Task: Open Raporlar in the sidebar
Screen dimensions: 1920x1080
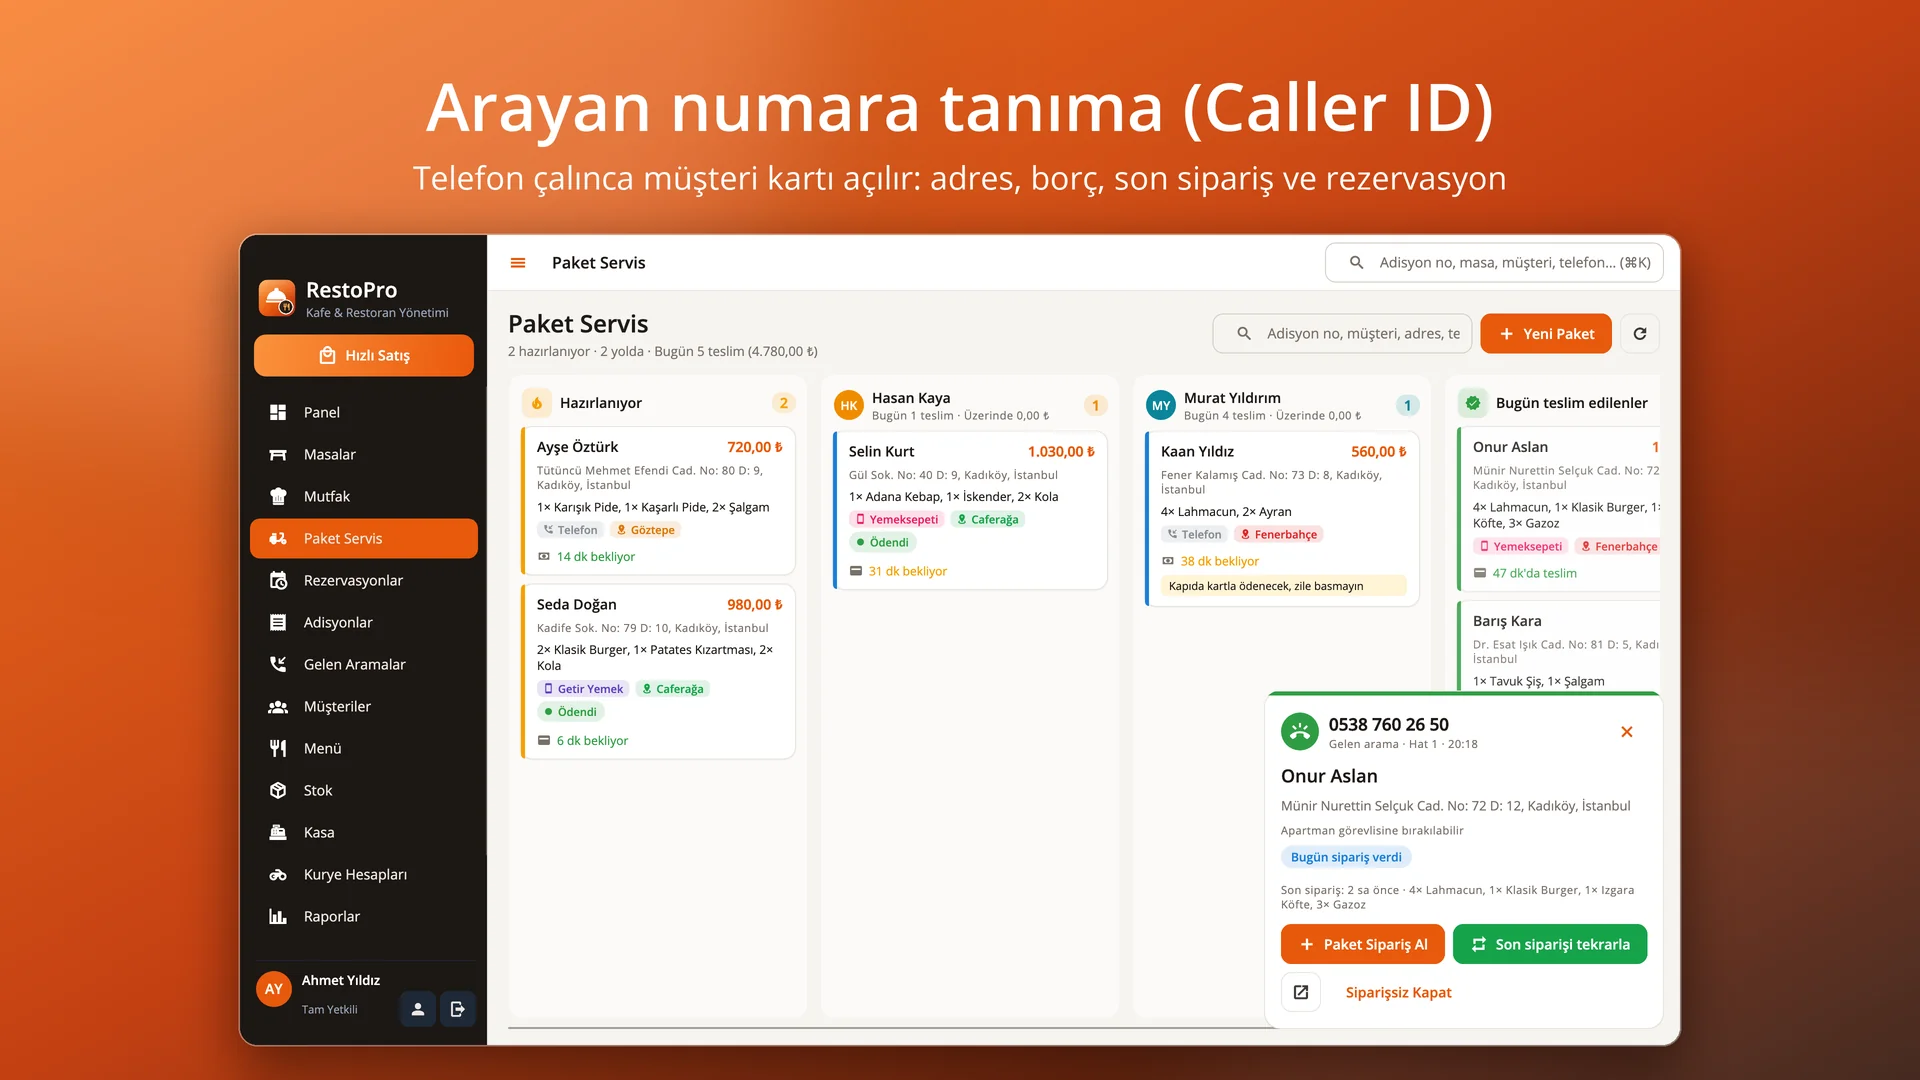Action: [364, 916]
